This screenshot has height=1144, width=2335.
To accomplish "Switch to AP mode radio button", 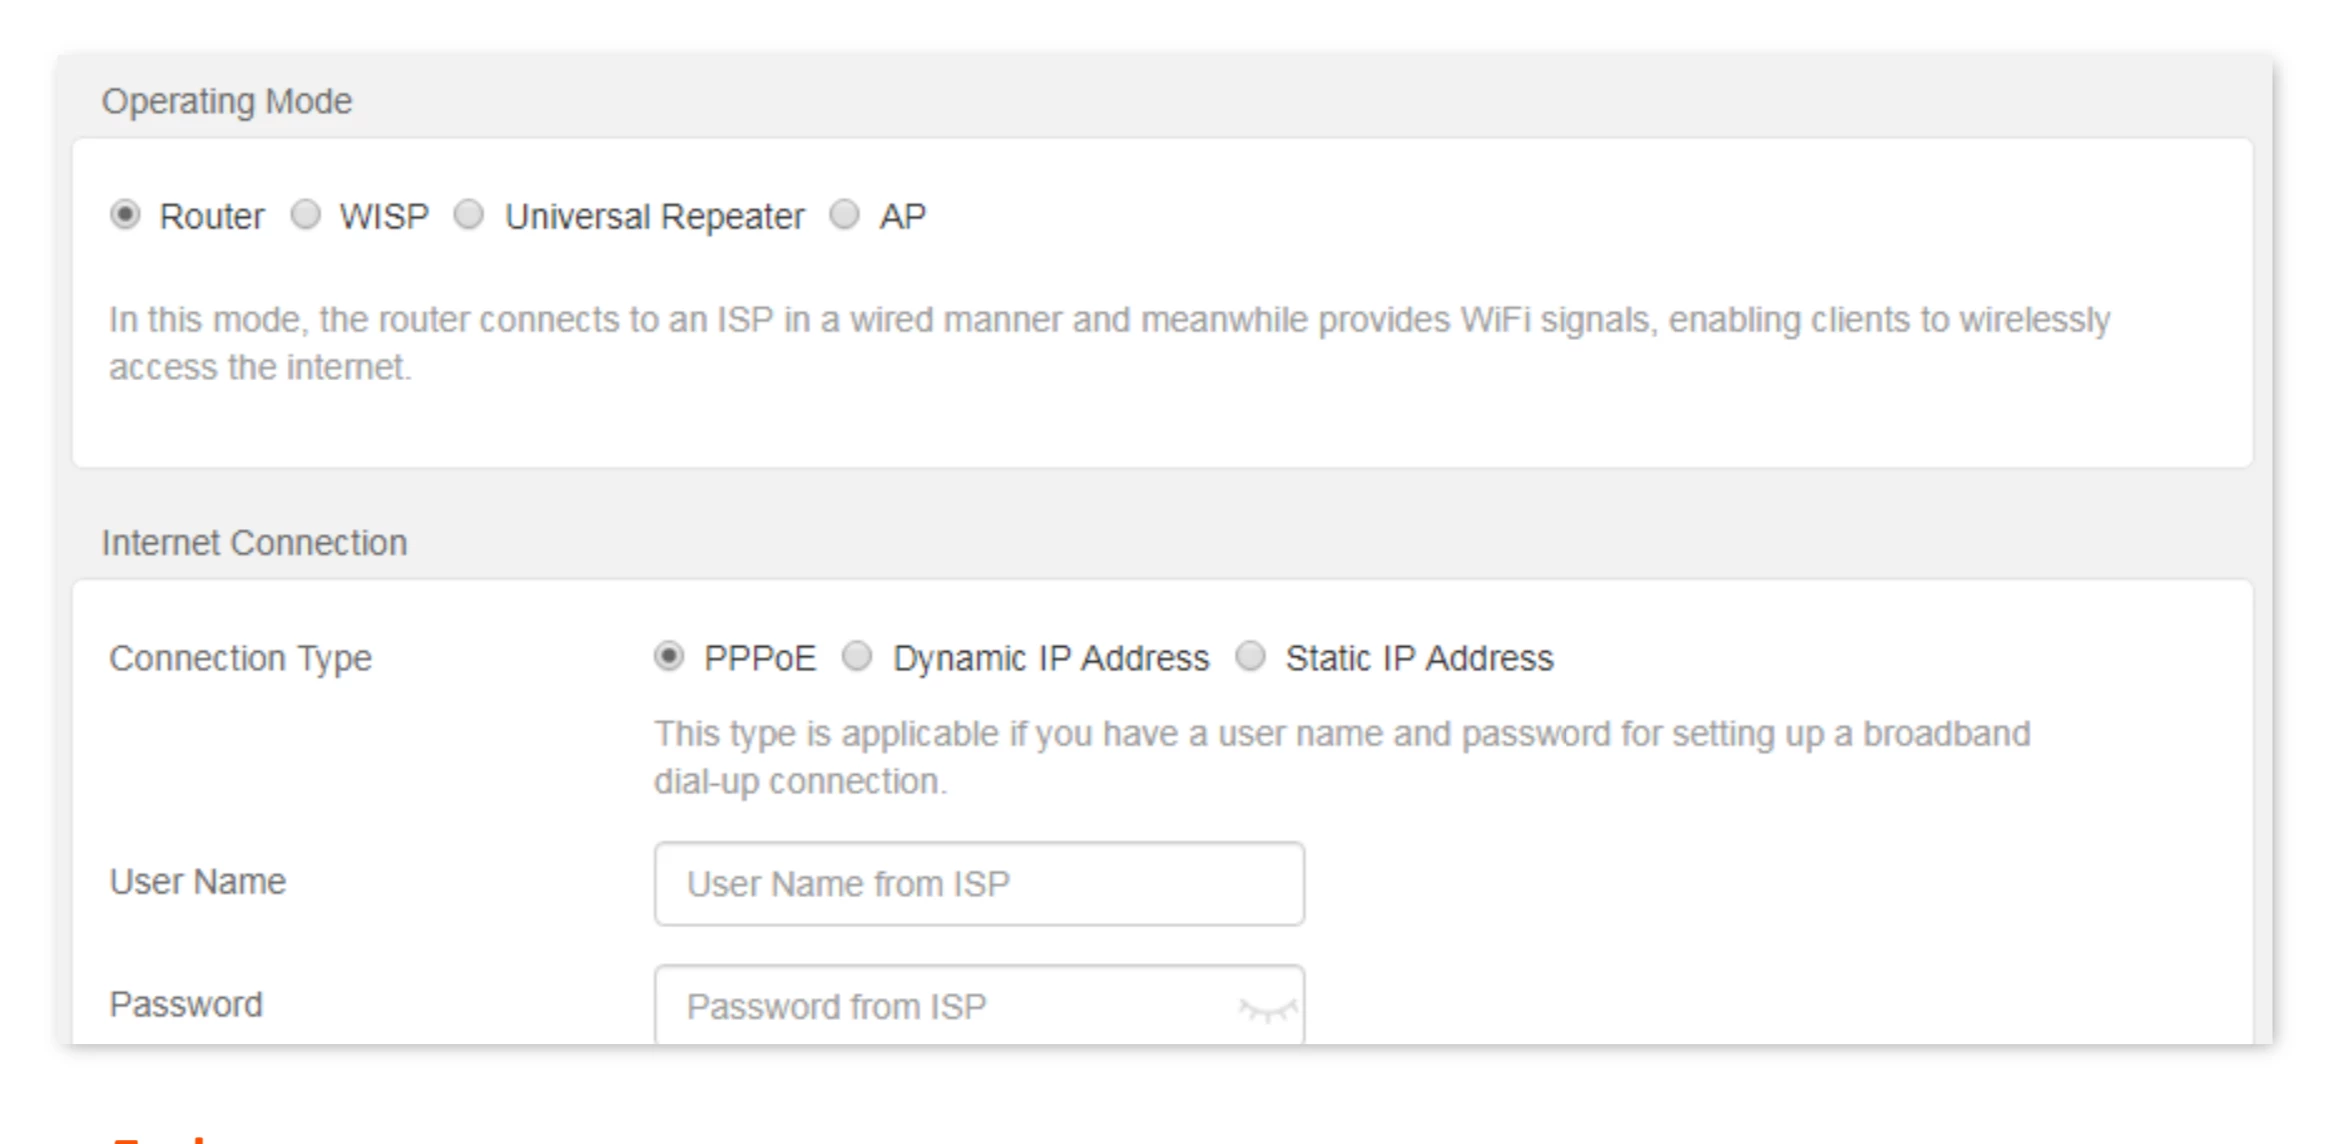I will (x=845, y=215).
